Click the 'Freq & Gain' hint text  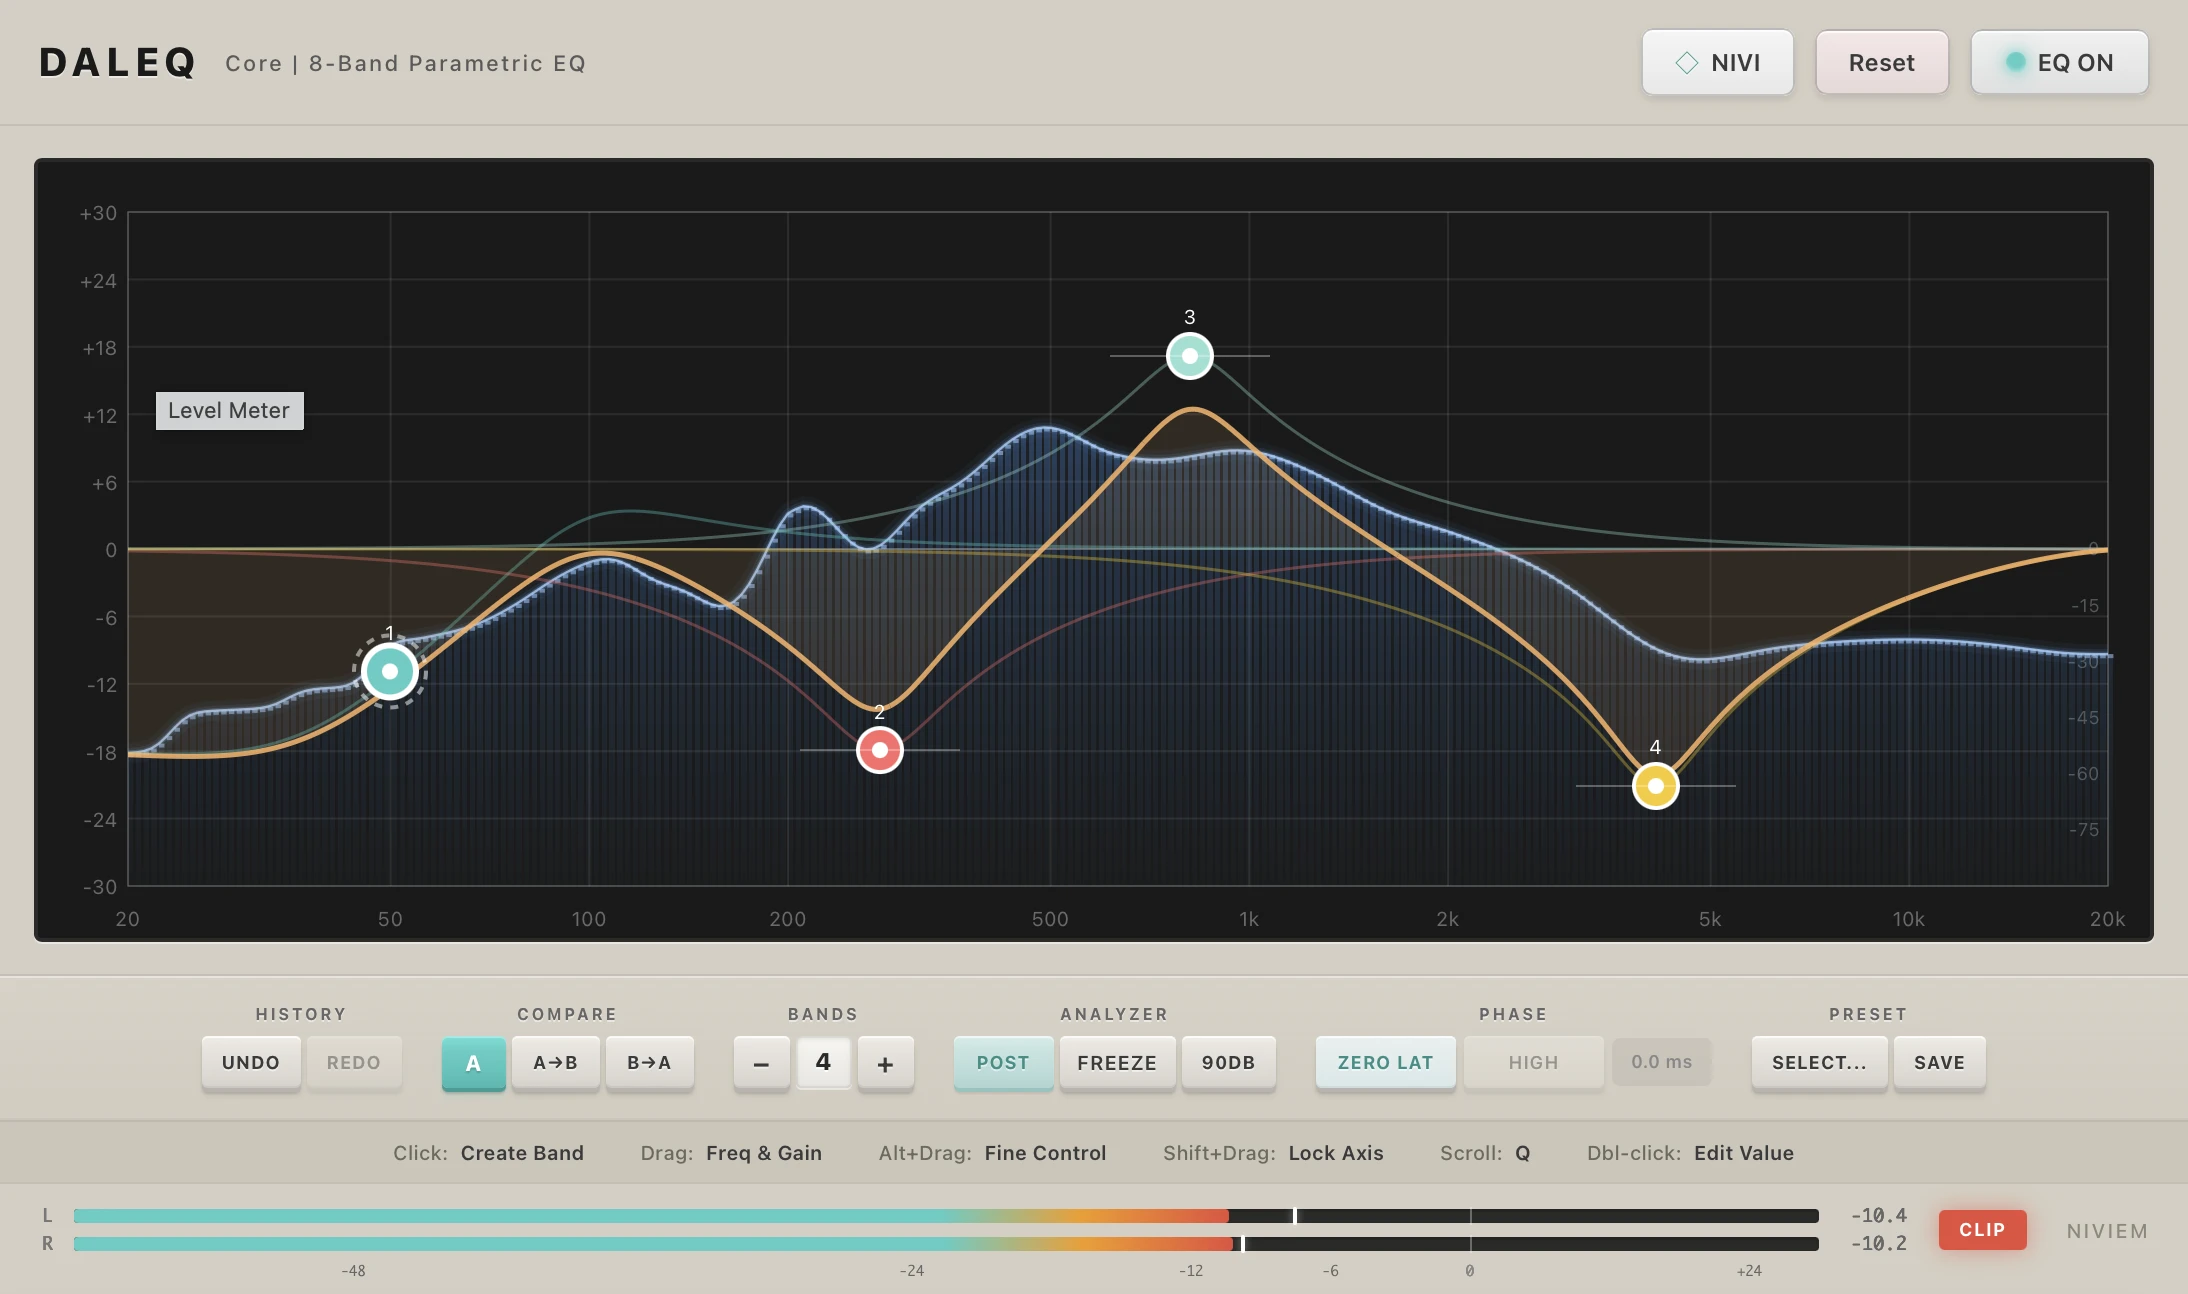[764, 1153]
